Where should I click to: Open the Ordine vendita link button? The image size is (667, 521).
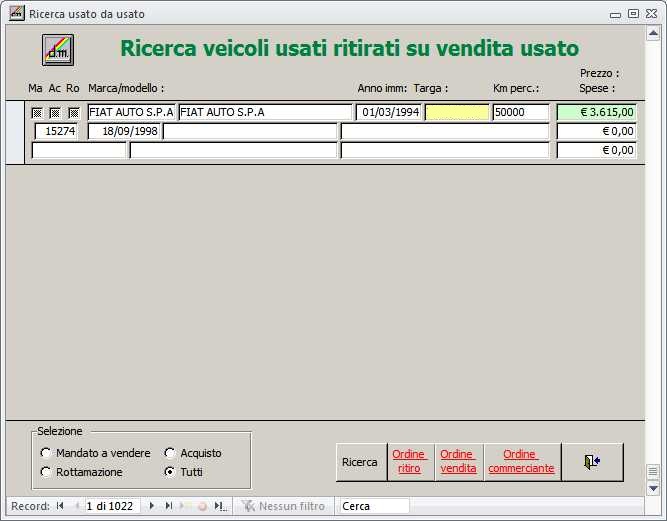pyautogui.click(x=459, y=462)
